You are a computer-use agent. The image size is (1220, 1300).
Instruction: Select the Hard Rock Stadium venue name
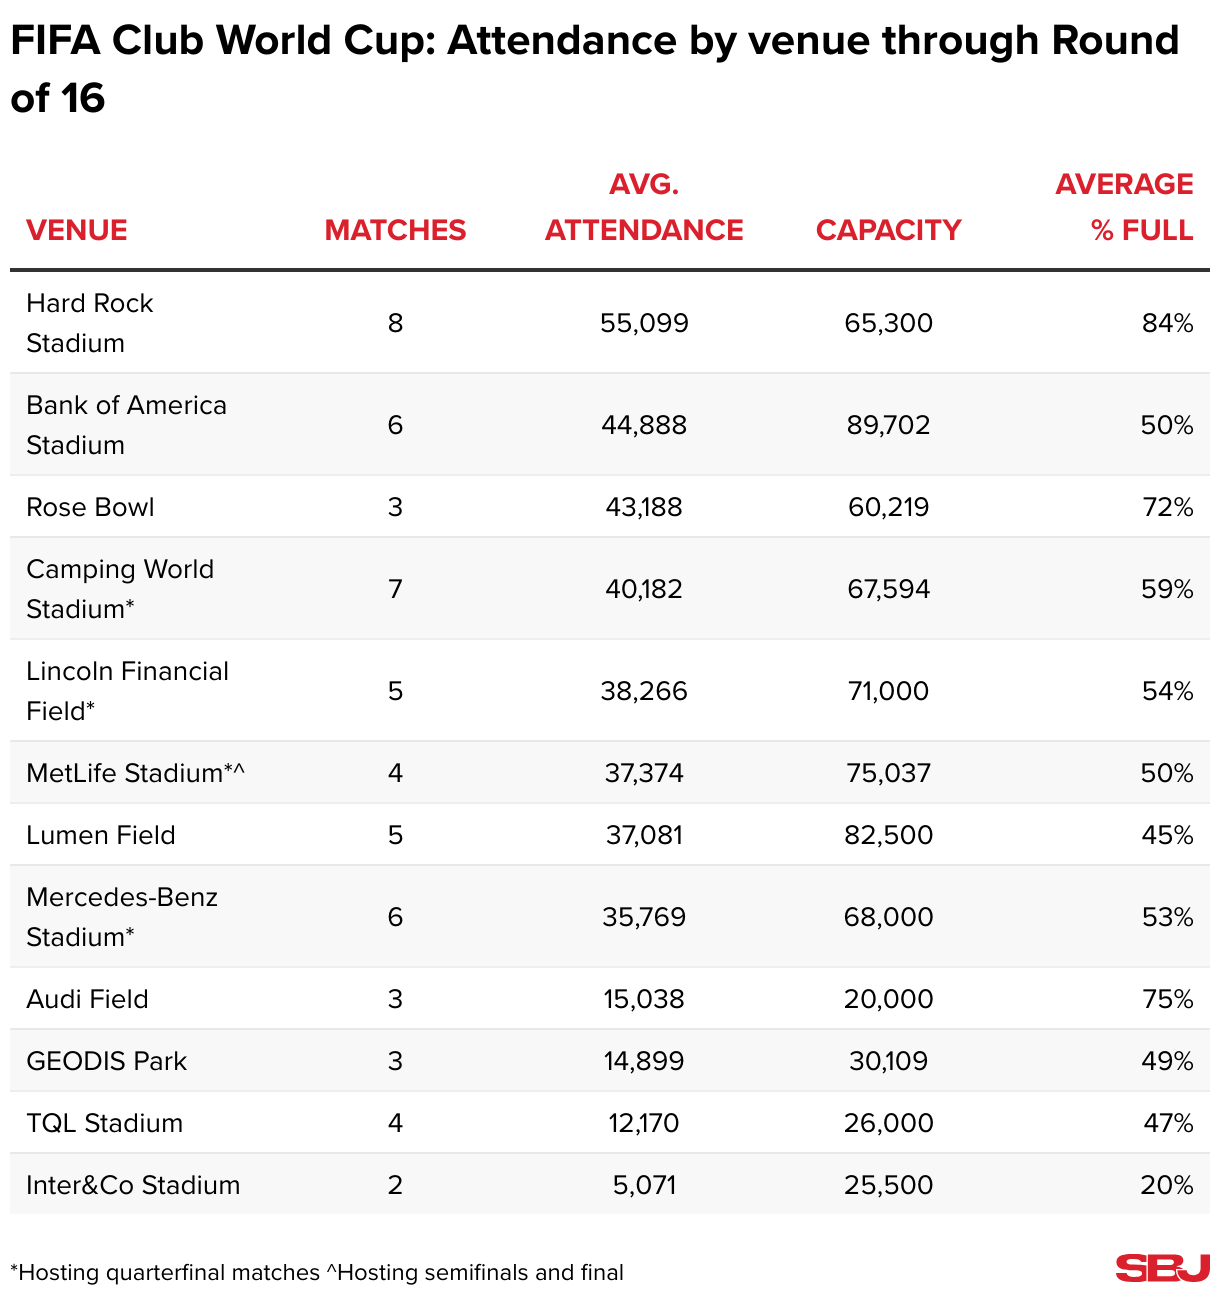click(x=89, y=323)
